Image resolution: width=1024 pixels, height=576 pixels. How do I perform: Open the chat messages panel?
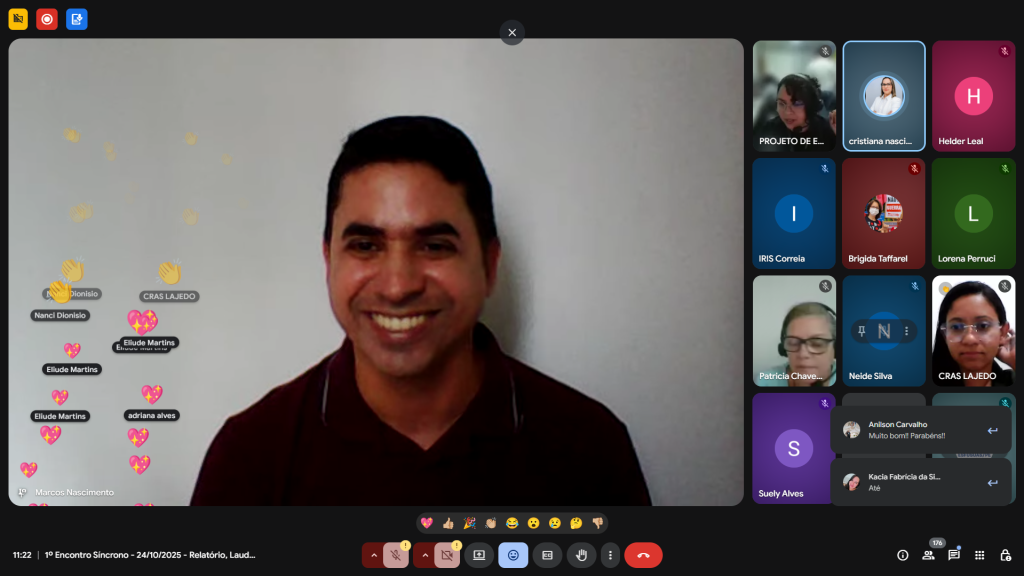tap(954, 555)
